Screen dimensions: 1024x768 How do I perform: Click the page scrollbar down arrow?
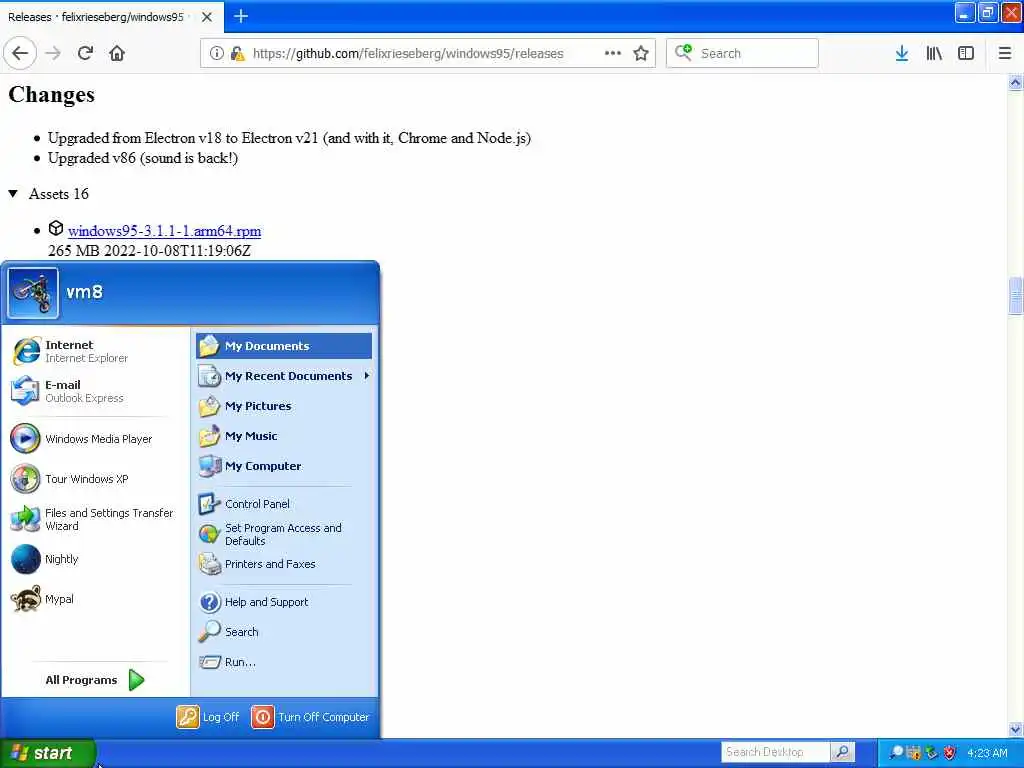1015,729
